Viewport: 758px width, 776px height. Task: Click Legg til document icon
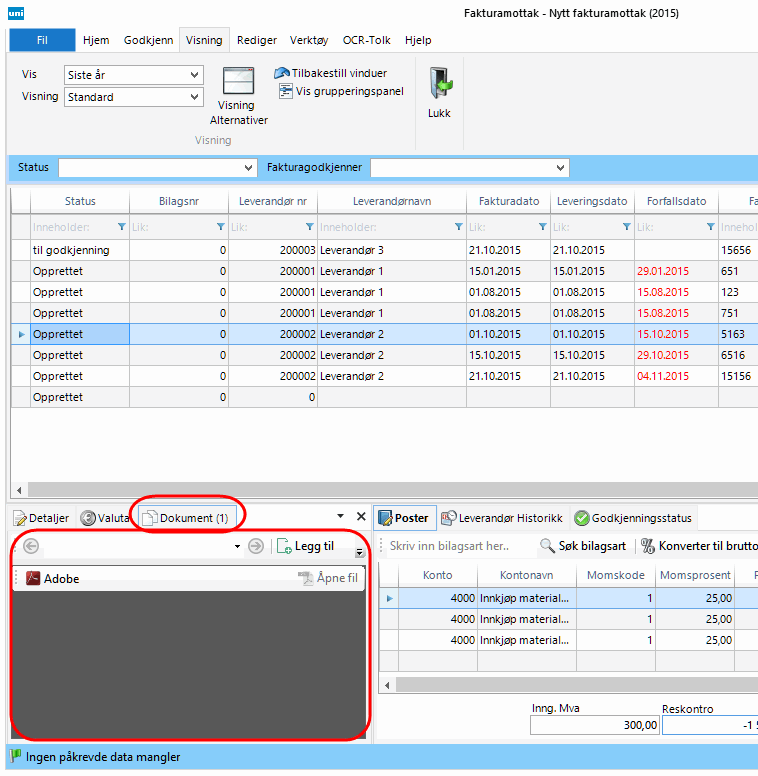tap(284, 546)
